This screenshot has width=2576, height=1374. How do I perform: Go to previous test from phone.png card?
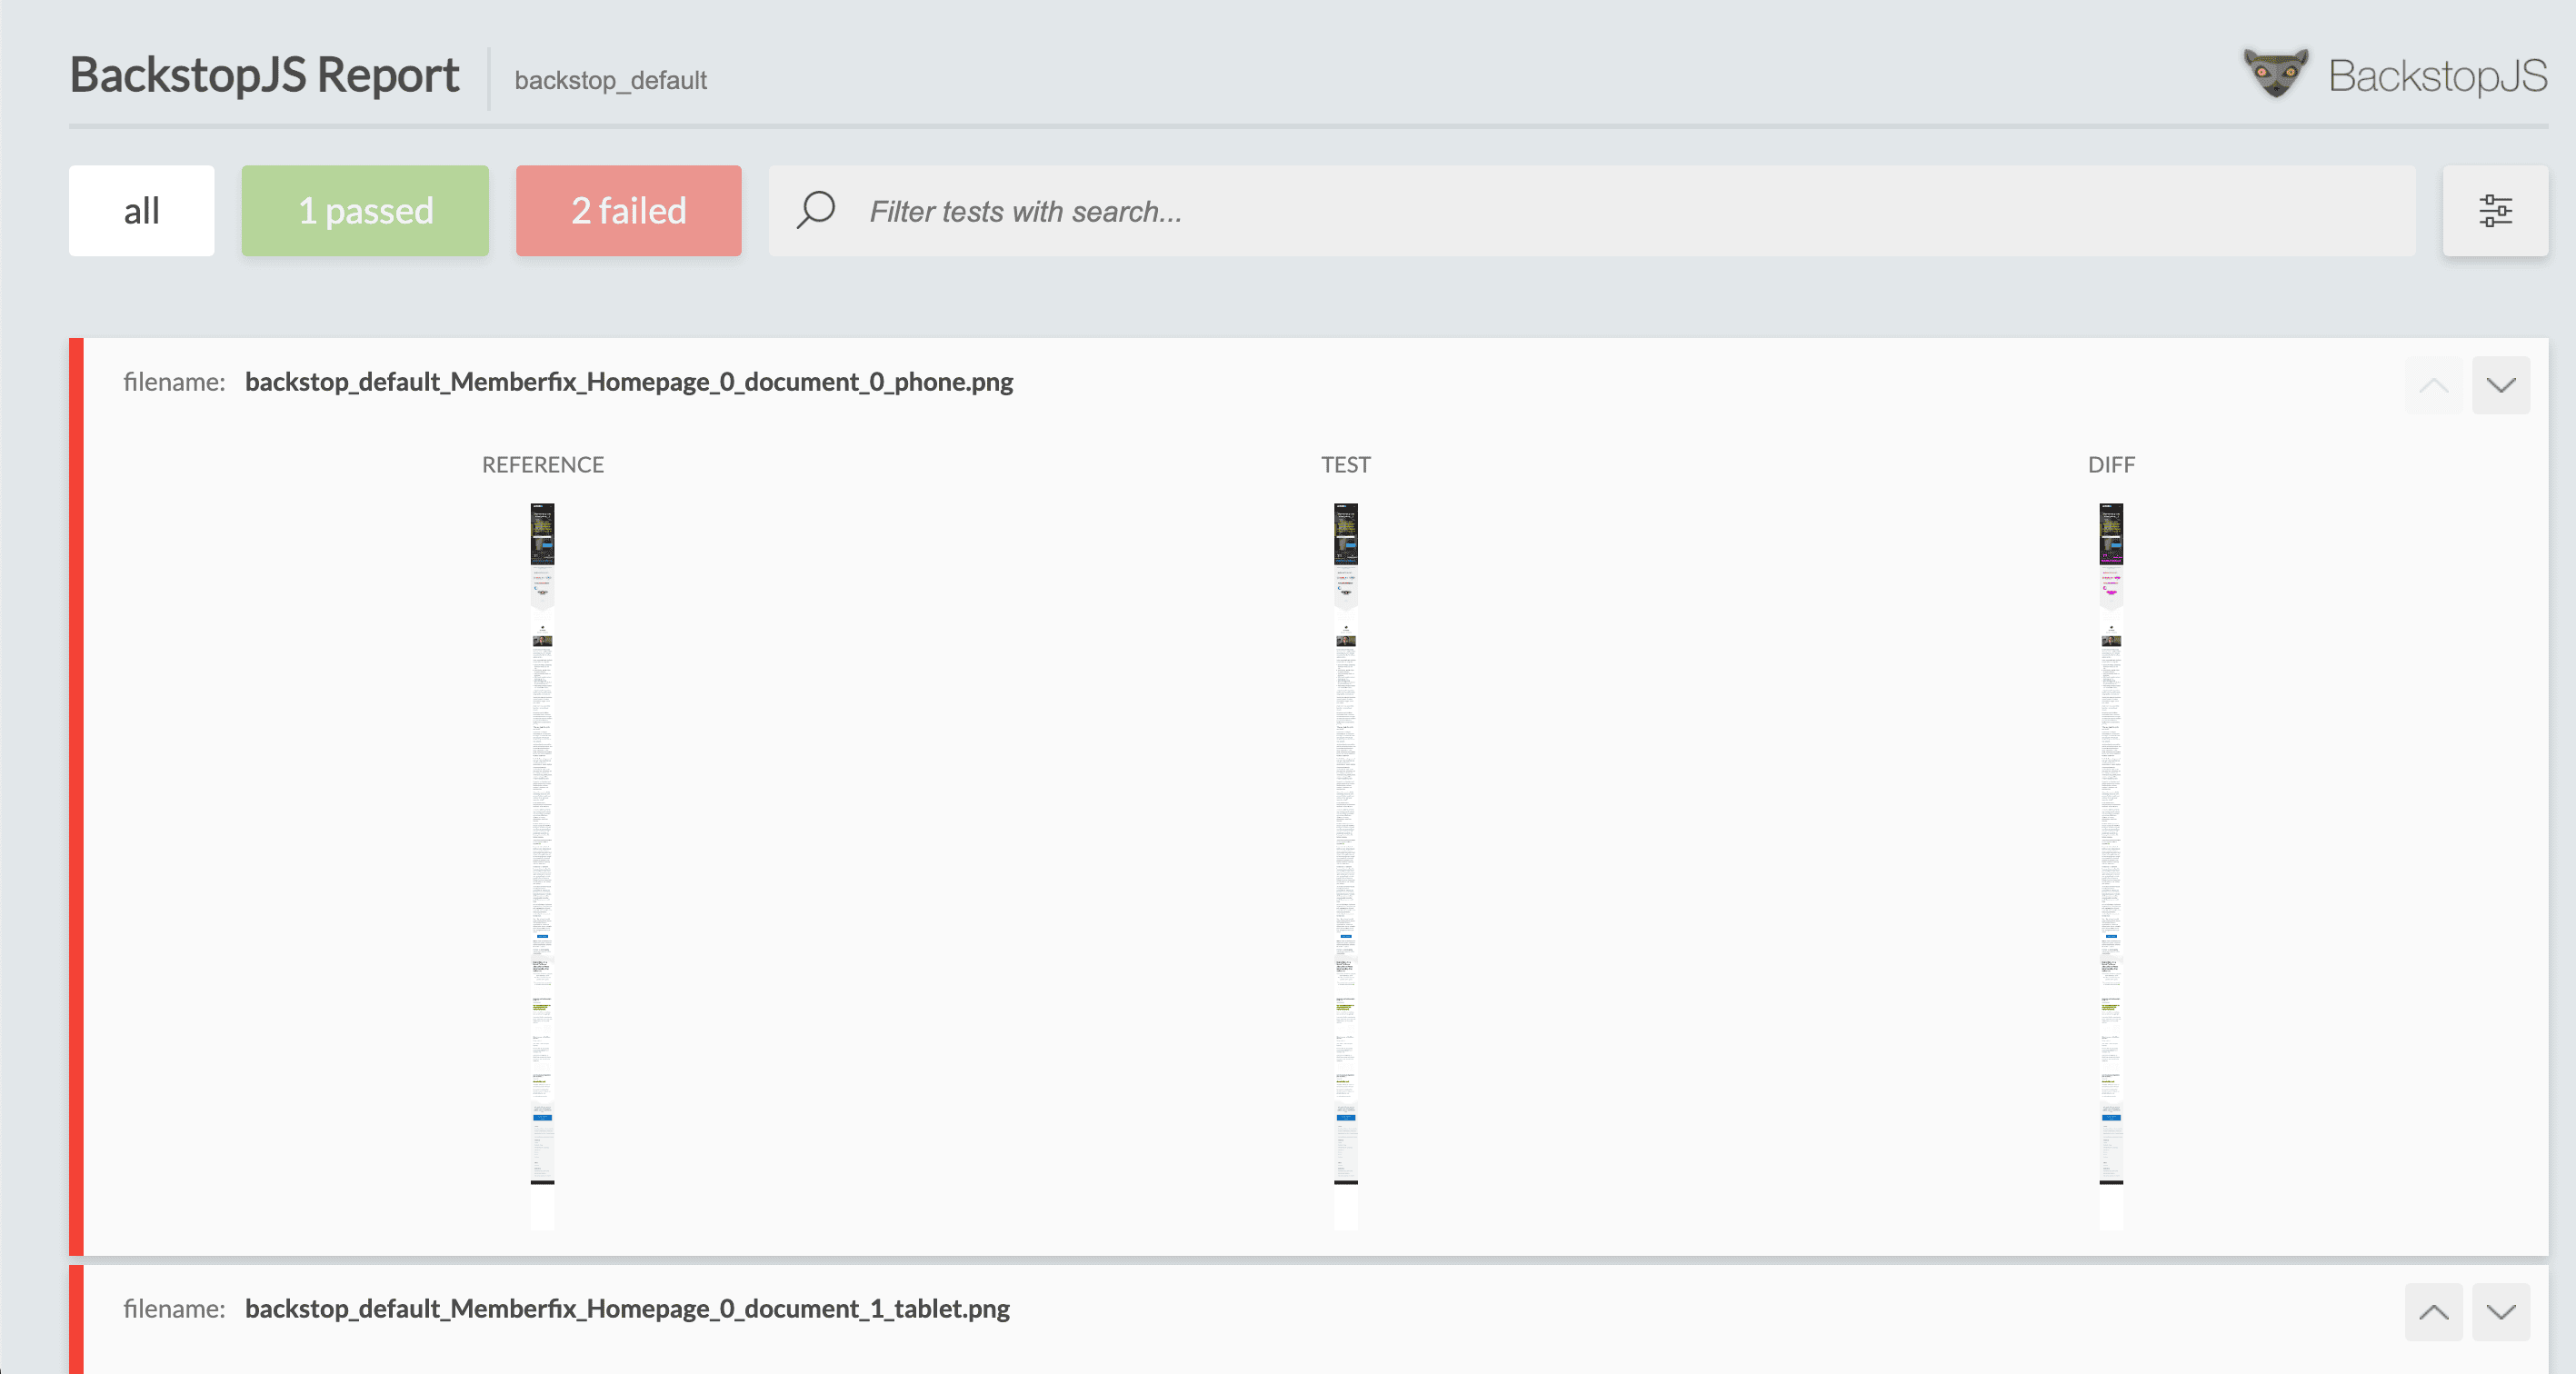point(2433,385)
